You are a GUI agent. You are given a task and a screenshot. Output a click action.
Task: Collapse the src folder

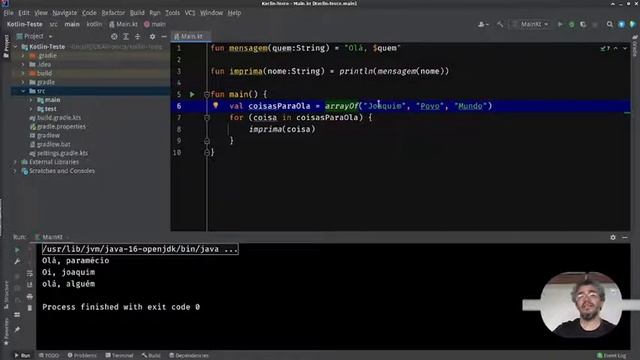[23, 91]
